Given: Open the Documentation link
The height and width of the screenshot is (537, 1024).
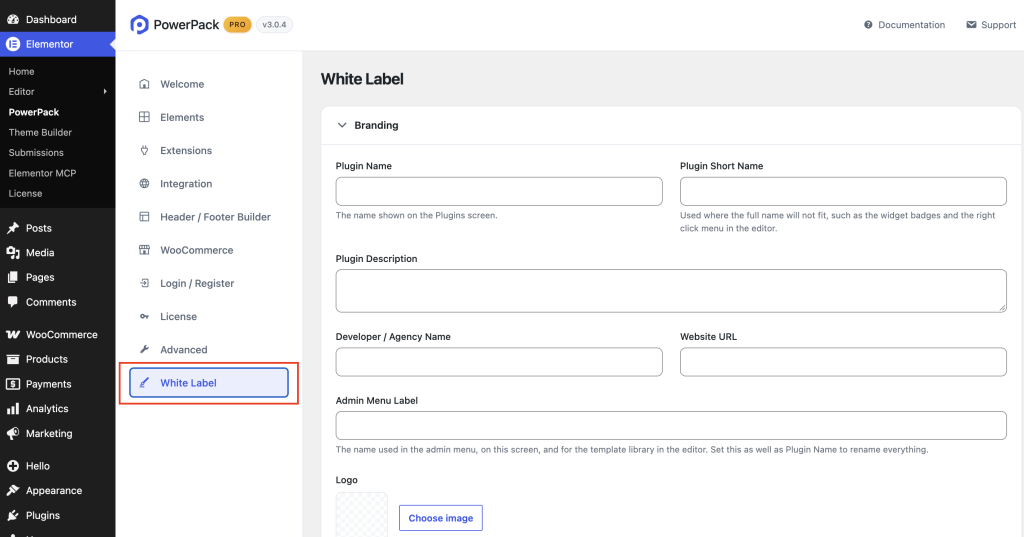Looking at the screenshot, I should [904, 25].
